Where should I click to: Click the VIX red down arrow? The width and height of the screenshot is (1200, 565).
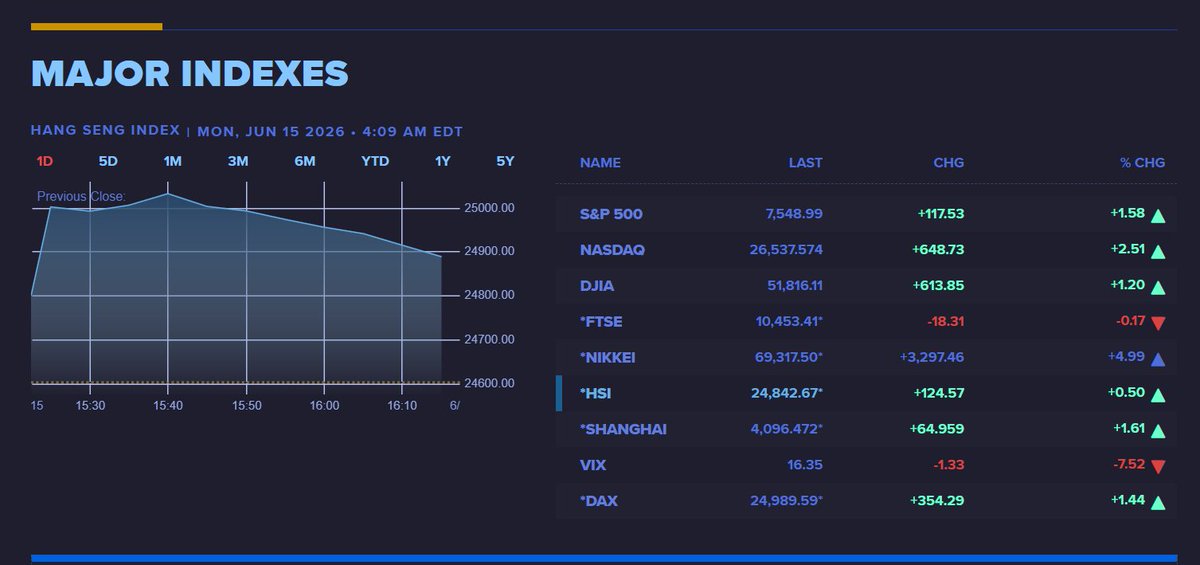click(x=1158, y=466)
